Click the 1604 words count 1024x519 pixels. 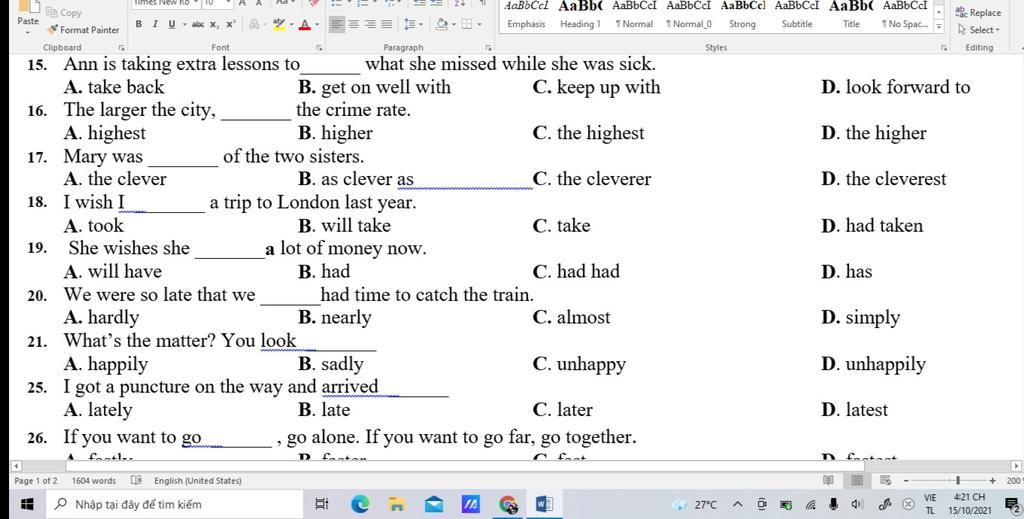[x=93, y=480]
